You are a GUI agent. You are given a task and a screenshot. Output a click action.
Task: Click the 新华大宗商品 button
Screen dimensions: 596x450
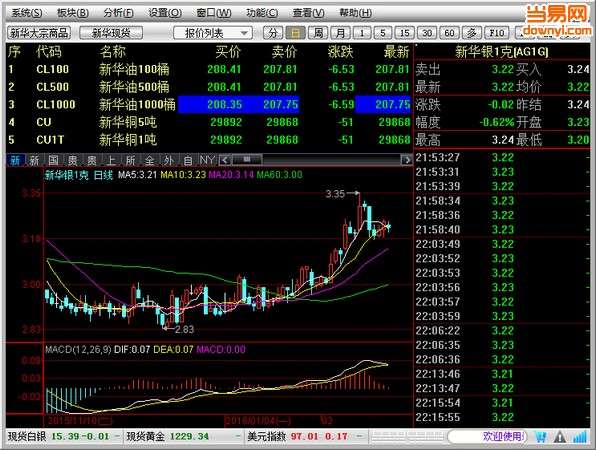pyautogui.click(x=39, y=33)
